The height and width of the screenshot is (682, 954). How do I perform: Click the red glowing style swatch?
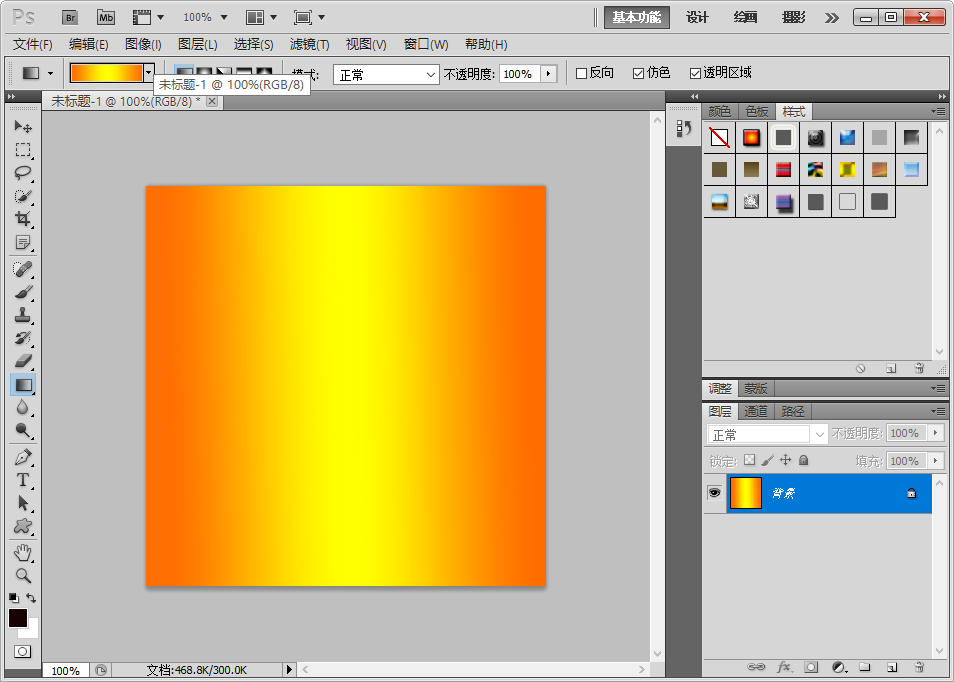(751, 137)
